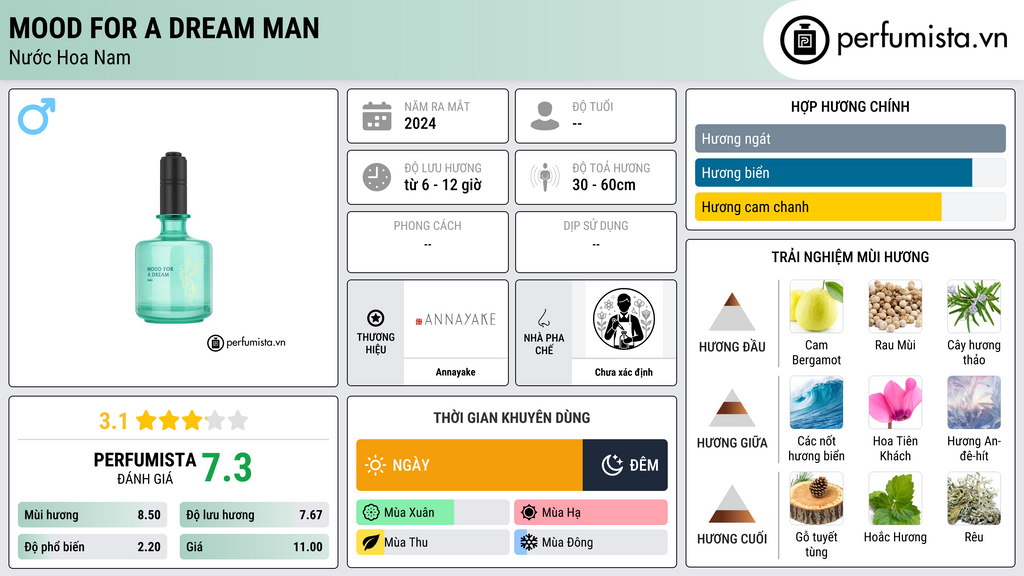Click the Dịp sử dụng card
The height and width of the screenshot is (576, 1024).
click(x=596, y=242)
